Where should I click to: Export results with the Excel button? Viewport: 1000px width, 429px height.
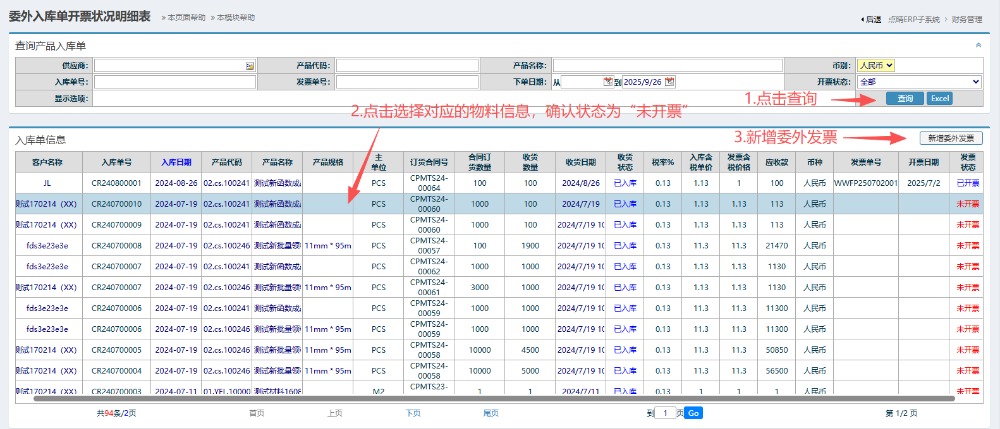(x=939, y=98)
